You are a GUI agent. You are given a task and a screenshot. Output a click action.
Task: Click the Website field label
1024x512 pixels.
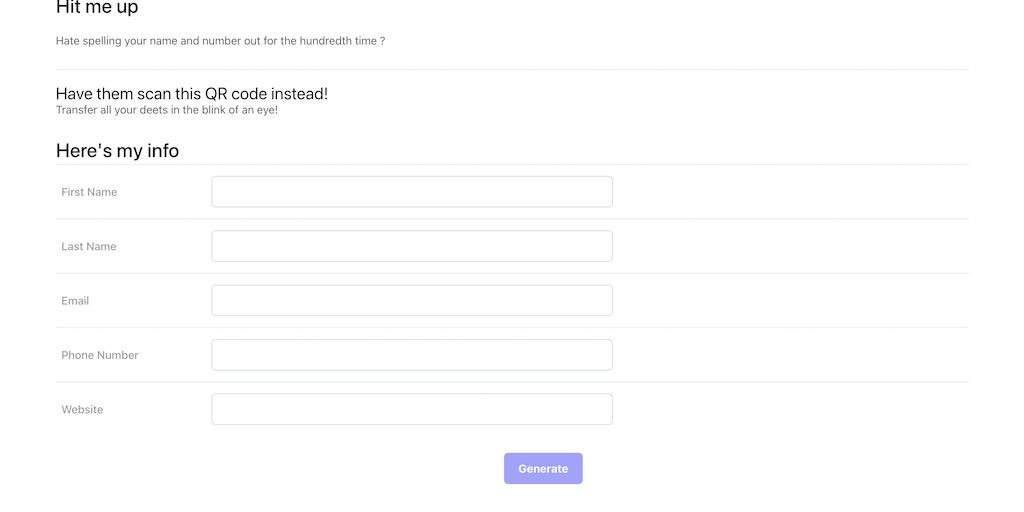tap(82, 409)
